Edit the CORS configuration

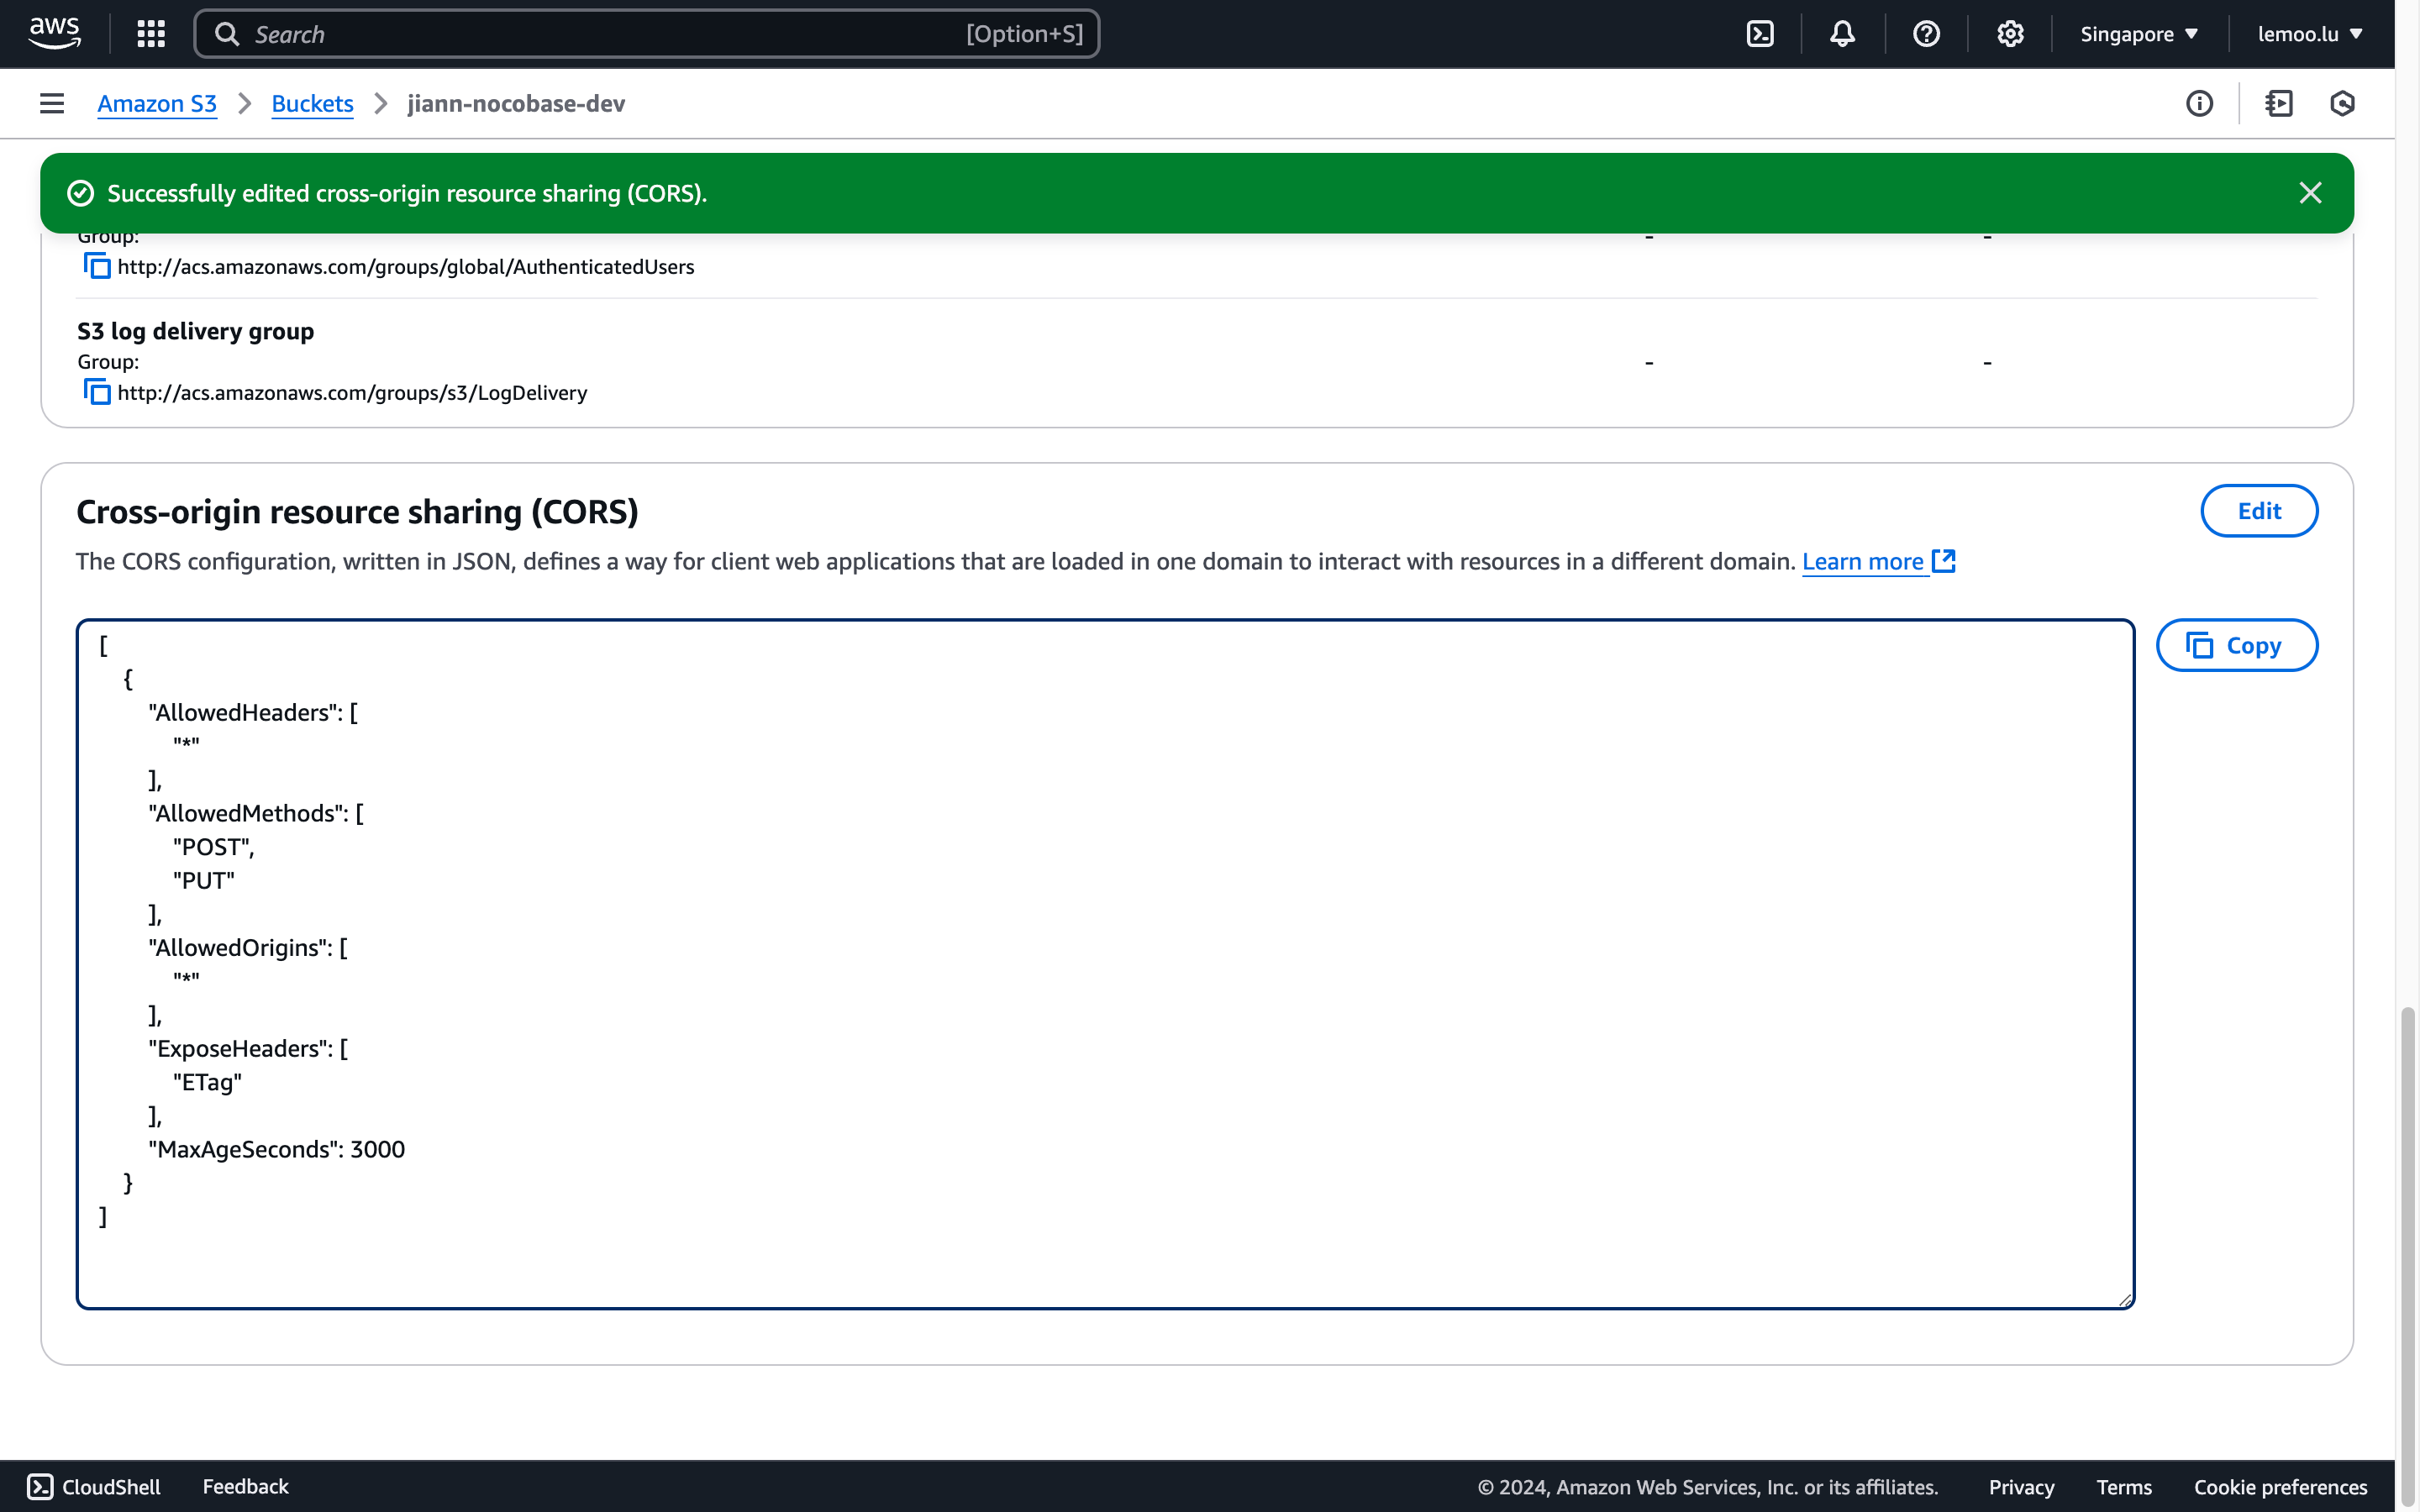coord(2258,511)
